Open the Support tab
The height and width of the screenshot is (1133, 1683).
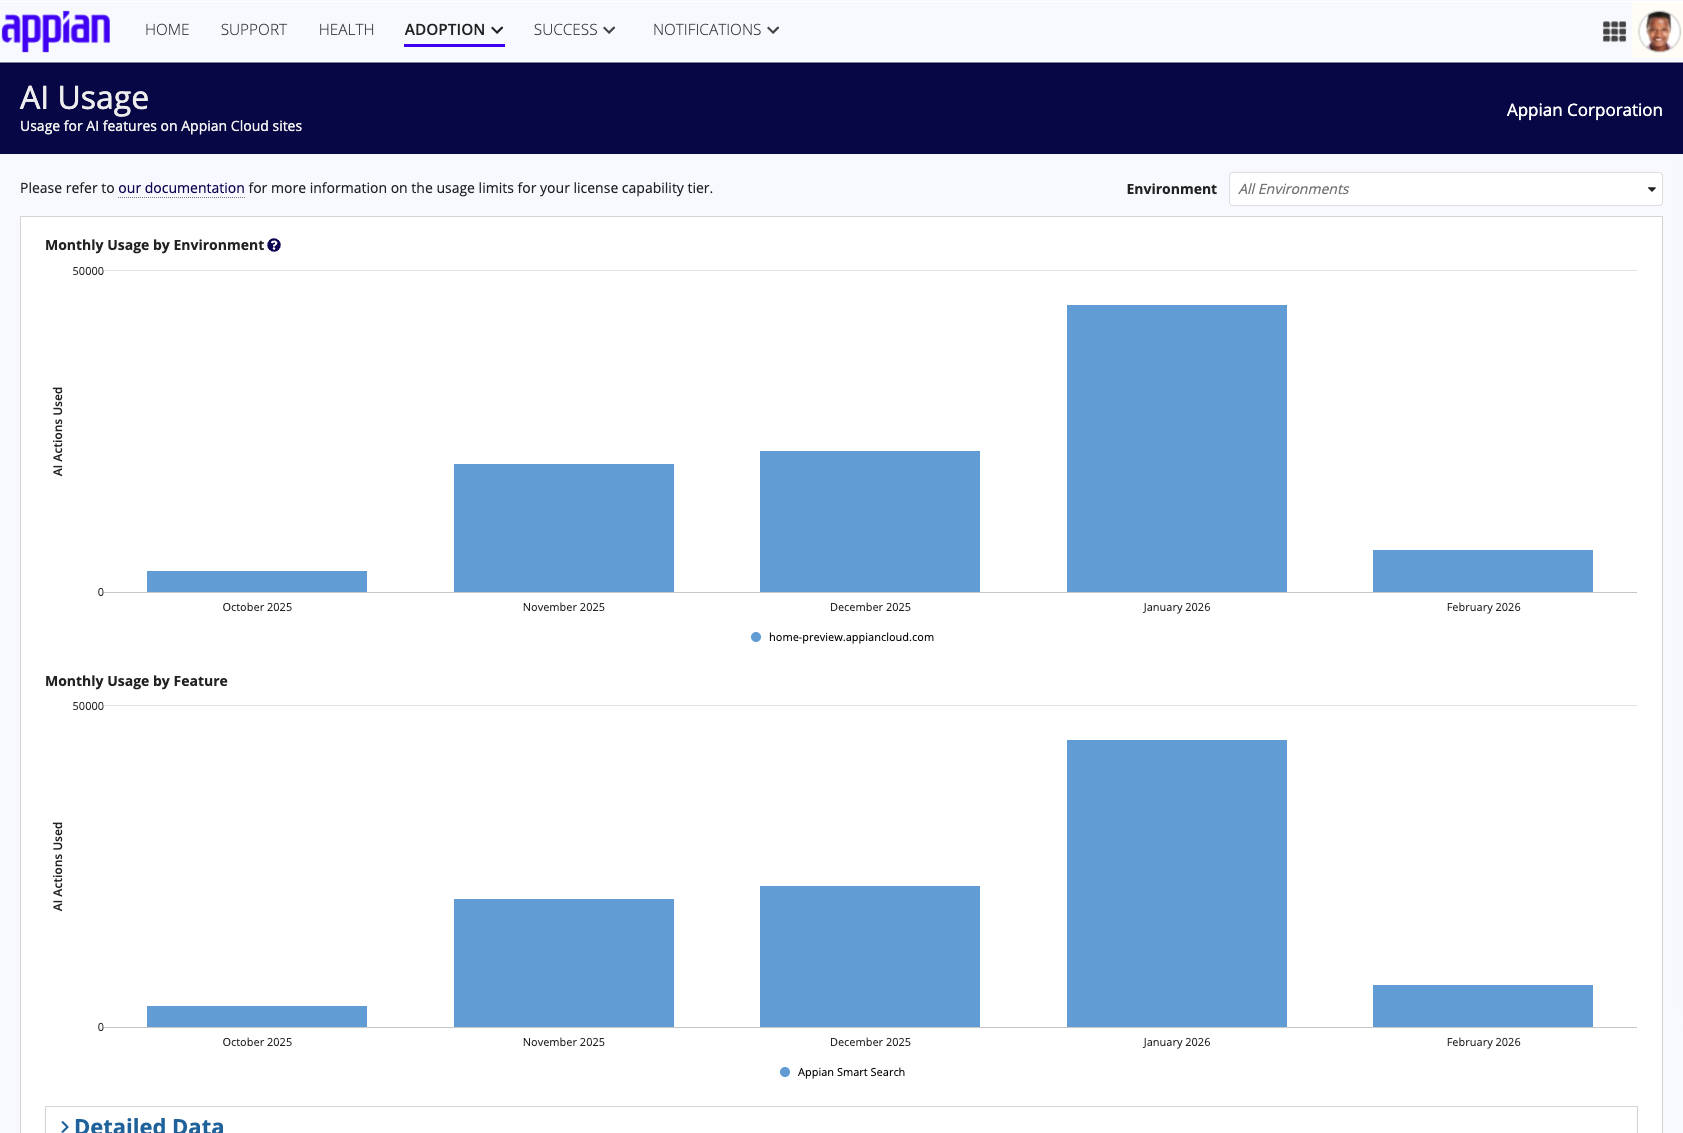coord(254,30)
